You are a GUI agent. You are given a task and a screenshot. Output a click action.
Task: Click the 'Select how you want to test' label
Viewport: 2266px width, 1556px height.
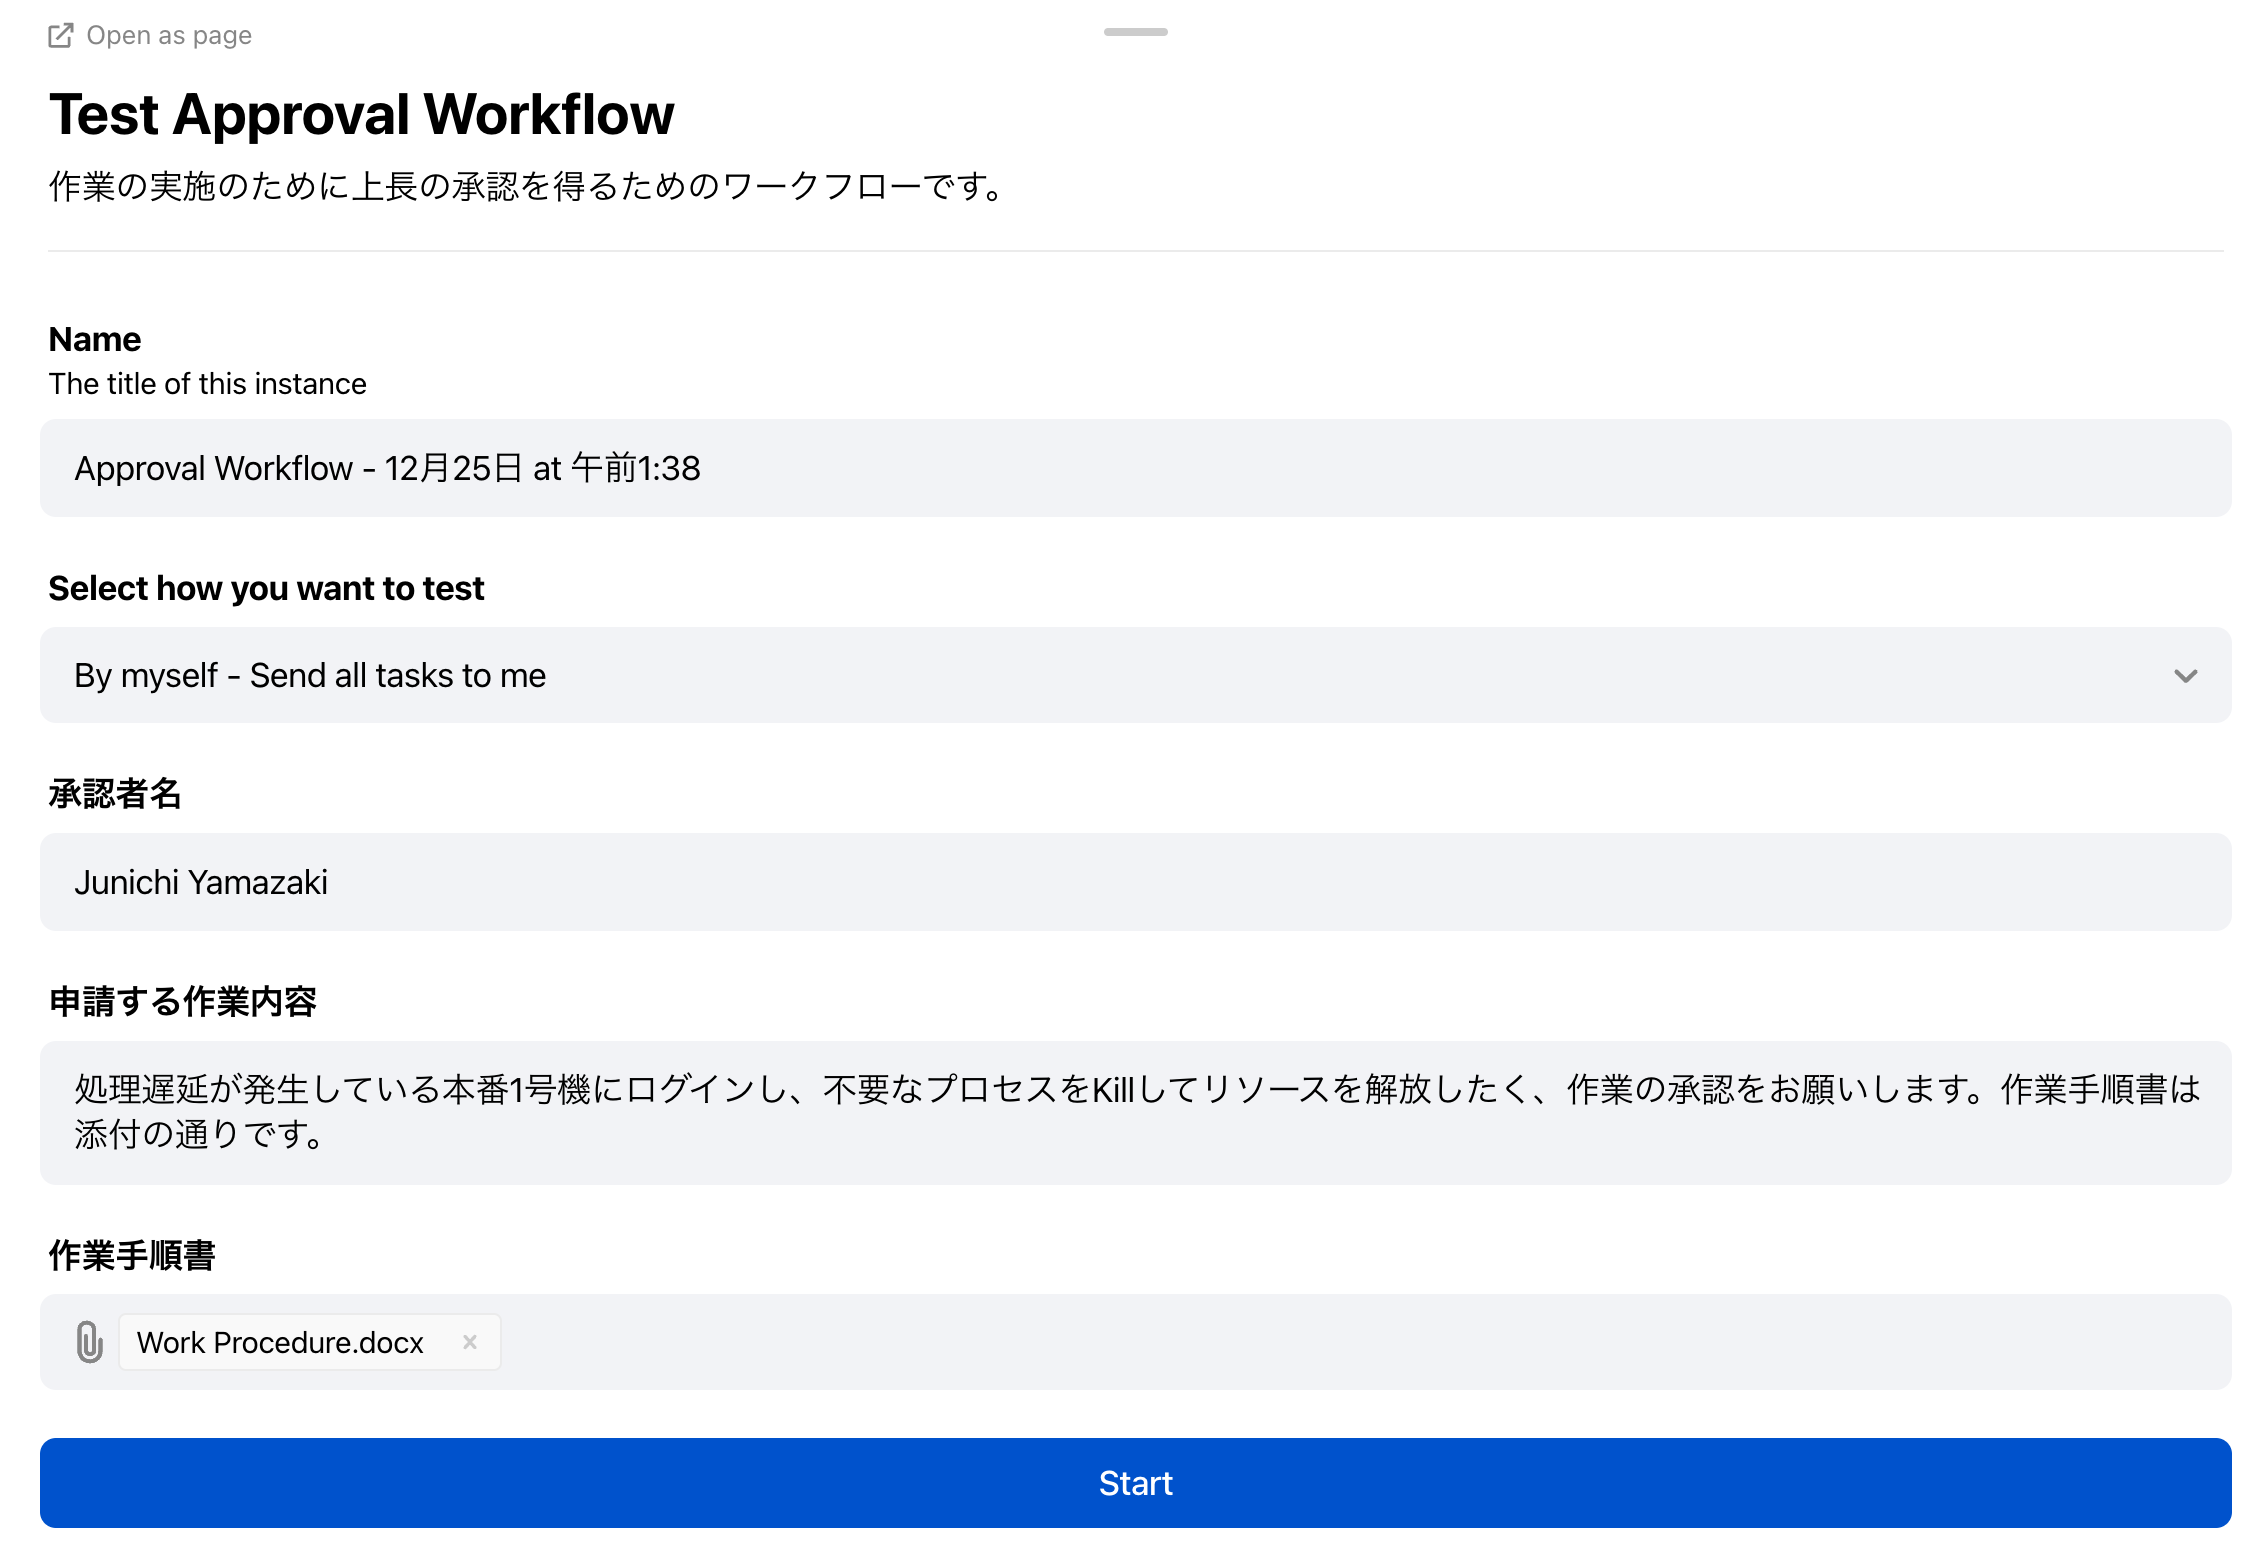click(266, 588)
